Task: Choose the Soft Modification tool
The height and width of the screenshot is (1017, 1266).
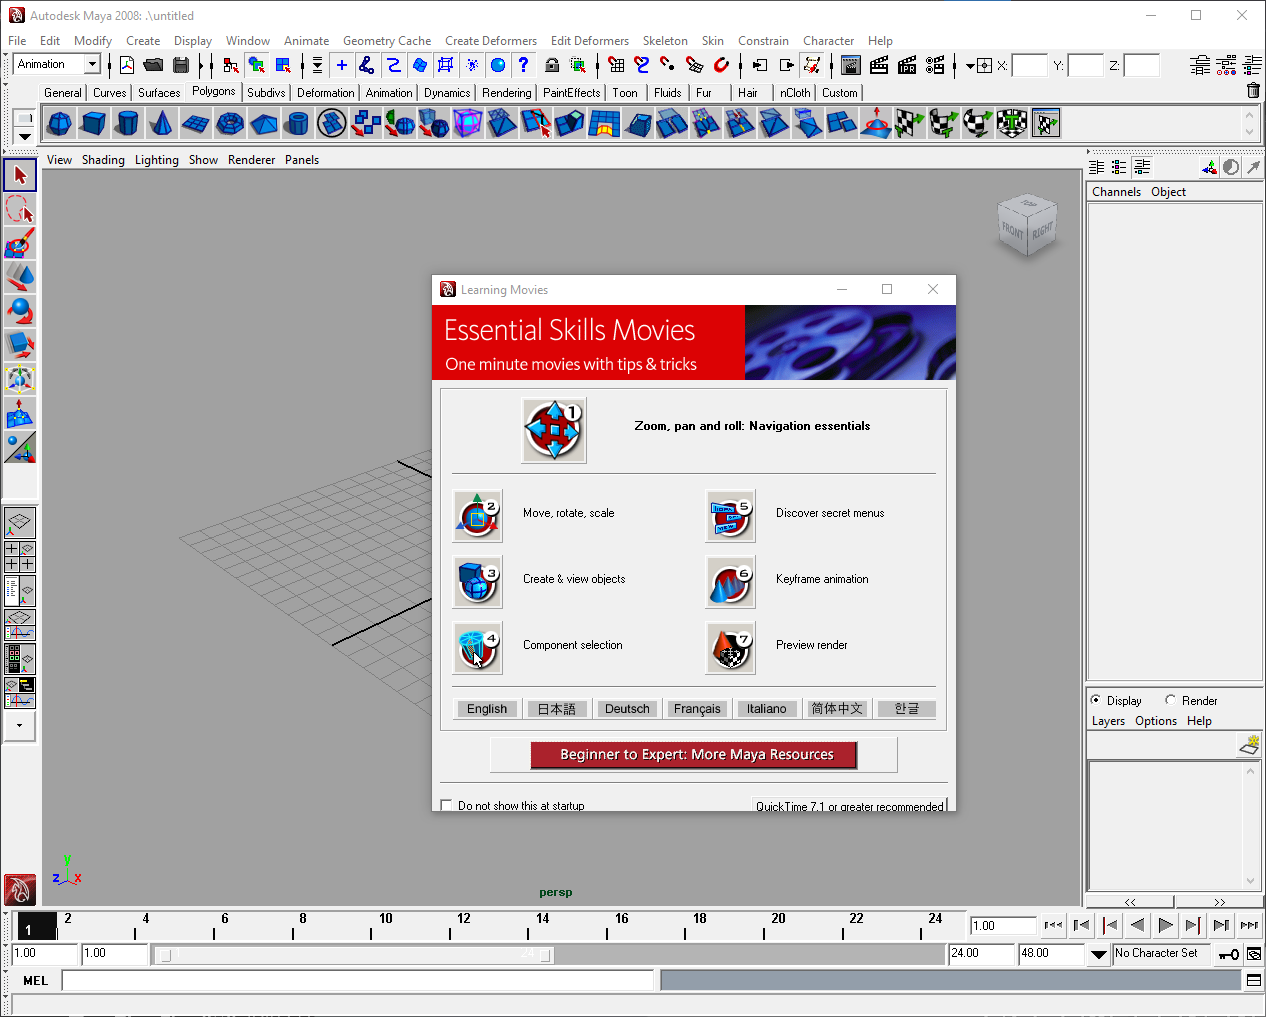Action: (x=20, y=413)
